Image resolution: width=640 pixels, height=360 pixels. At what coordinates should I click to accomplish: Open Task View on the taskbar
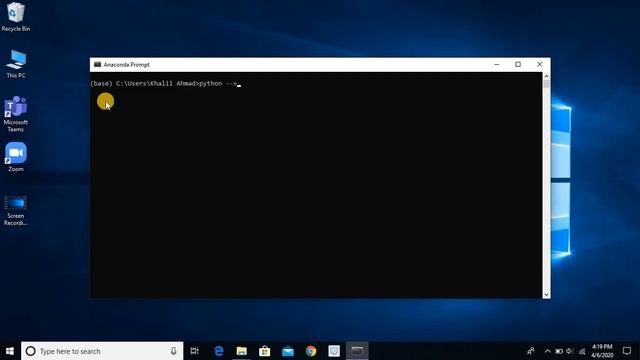tap(195, 351)
